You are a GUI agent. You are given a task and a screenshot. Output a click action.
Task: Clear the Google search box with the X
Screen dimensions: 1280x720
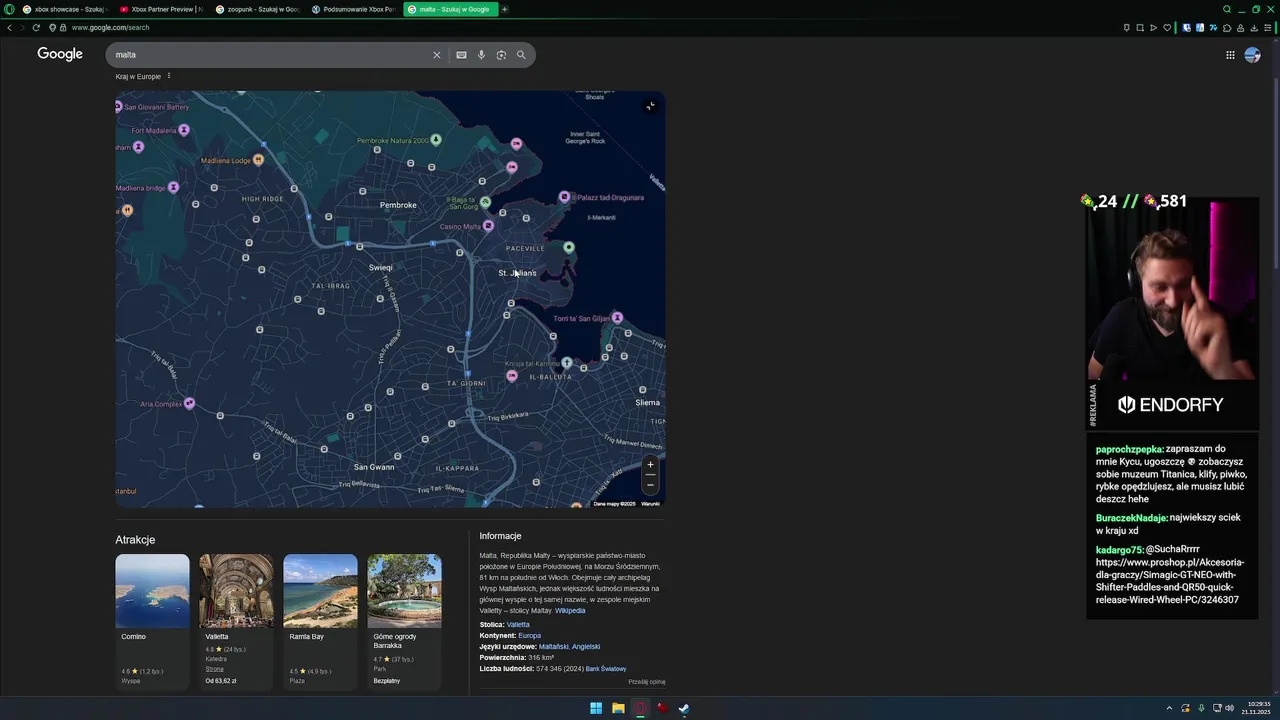pos(436,55)
